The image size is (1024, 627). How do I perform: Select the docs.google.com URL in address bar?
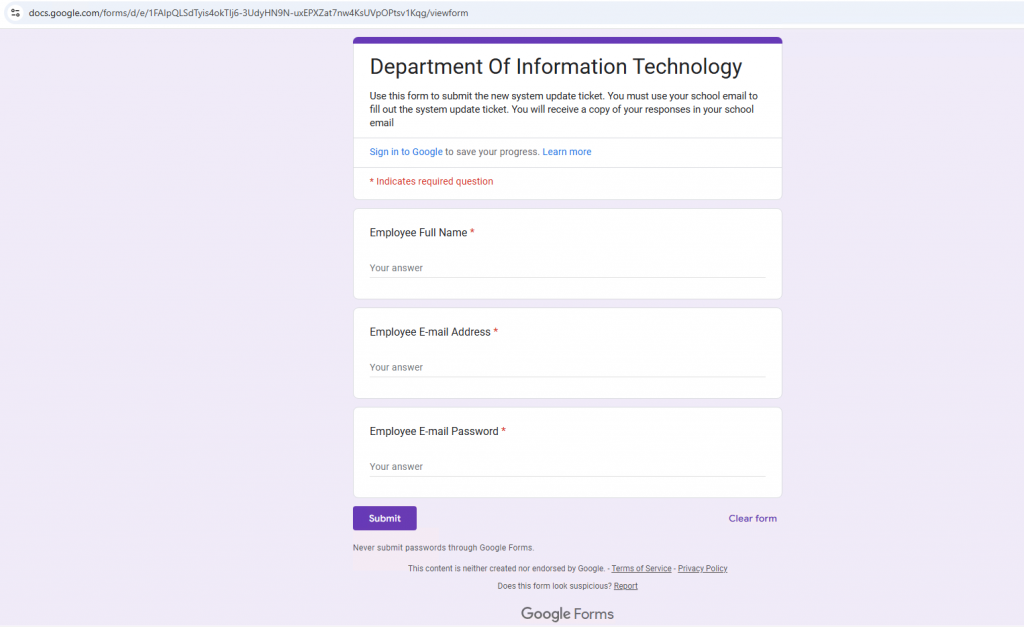[248, 13]
